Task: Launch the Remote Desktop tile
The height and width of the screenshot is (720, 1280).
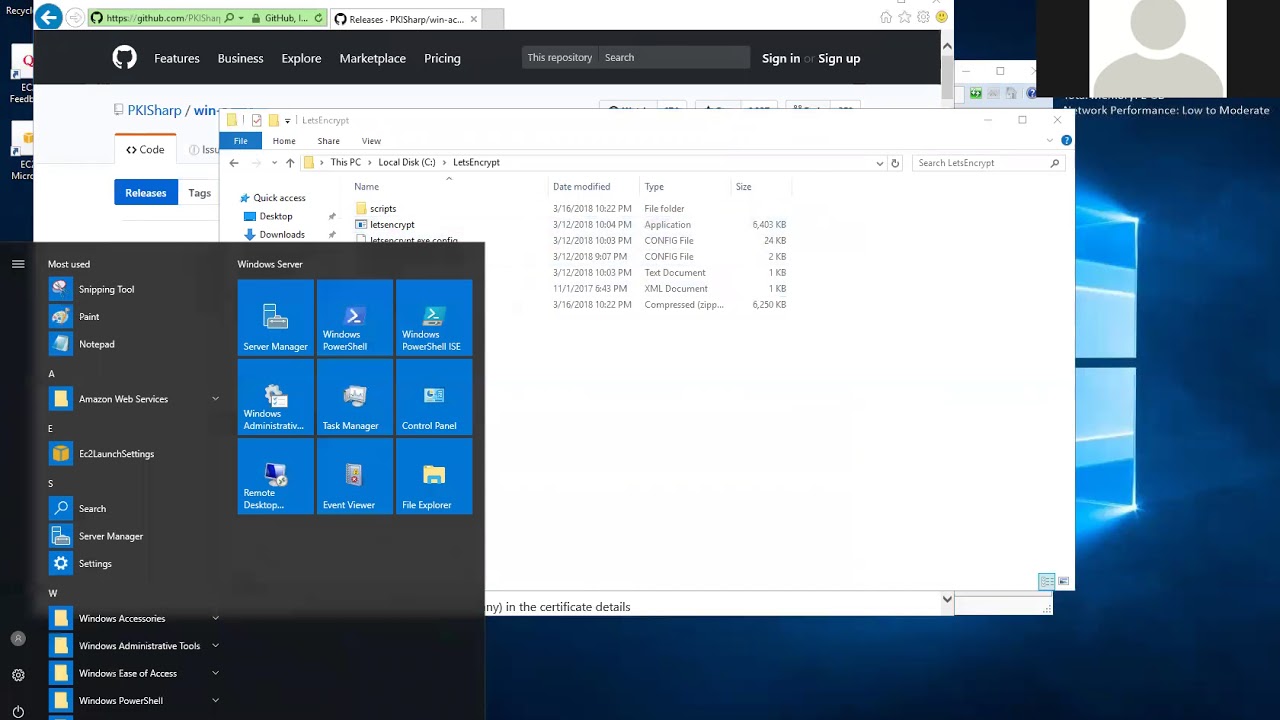Action: pyautogui.click(x=275, y=476)
